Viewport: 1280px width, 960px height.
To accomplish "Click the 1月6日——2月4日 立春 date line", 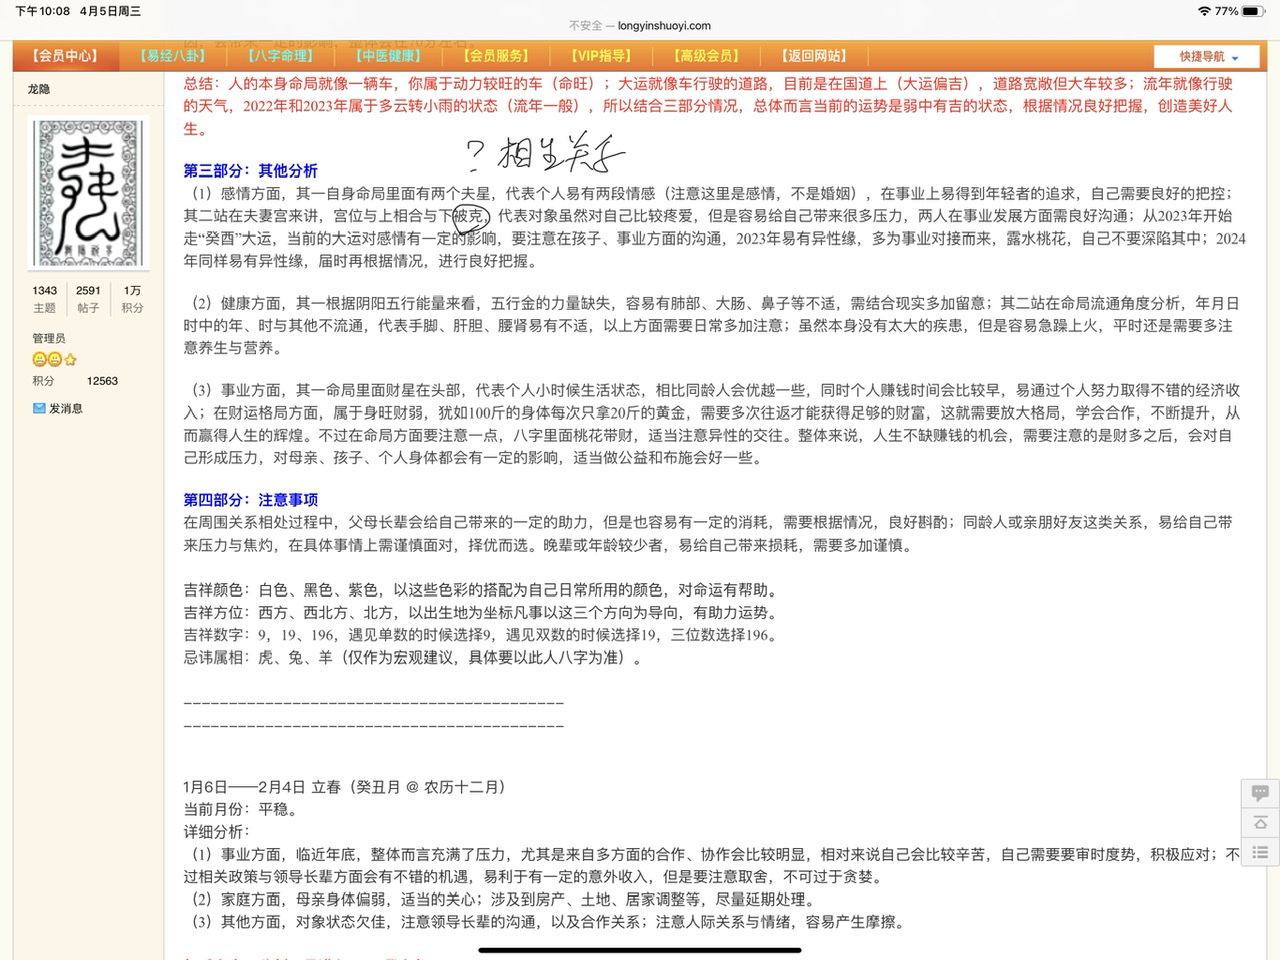I will [345, 787].
